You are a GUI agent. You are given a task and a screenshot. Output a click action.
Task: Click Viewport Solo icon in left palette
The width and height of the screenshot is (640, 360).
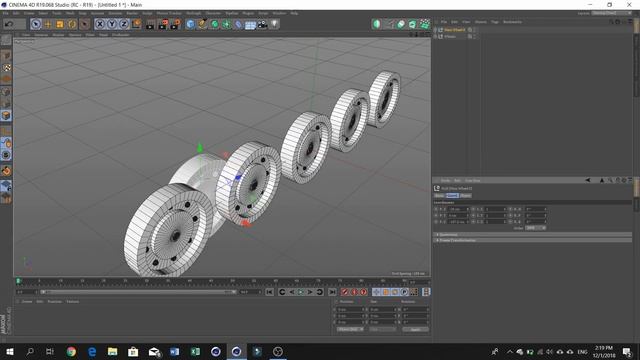(x=6, y=155)
